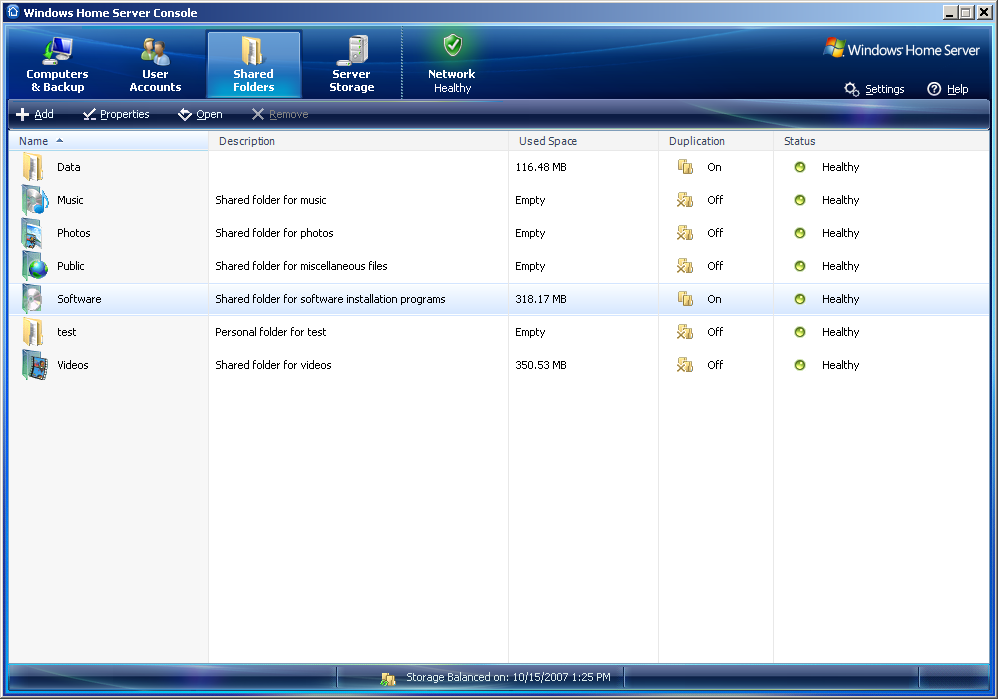Viewport: 998px width, 699px height.
Task: Click the green status icon for Music
Action: pos(800,200)
